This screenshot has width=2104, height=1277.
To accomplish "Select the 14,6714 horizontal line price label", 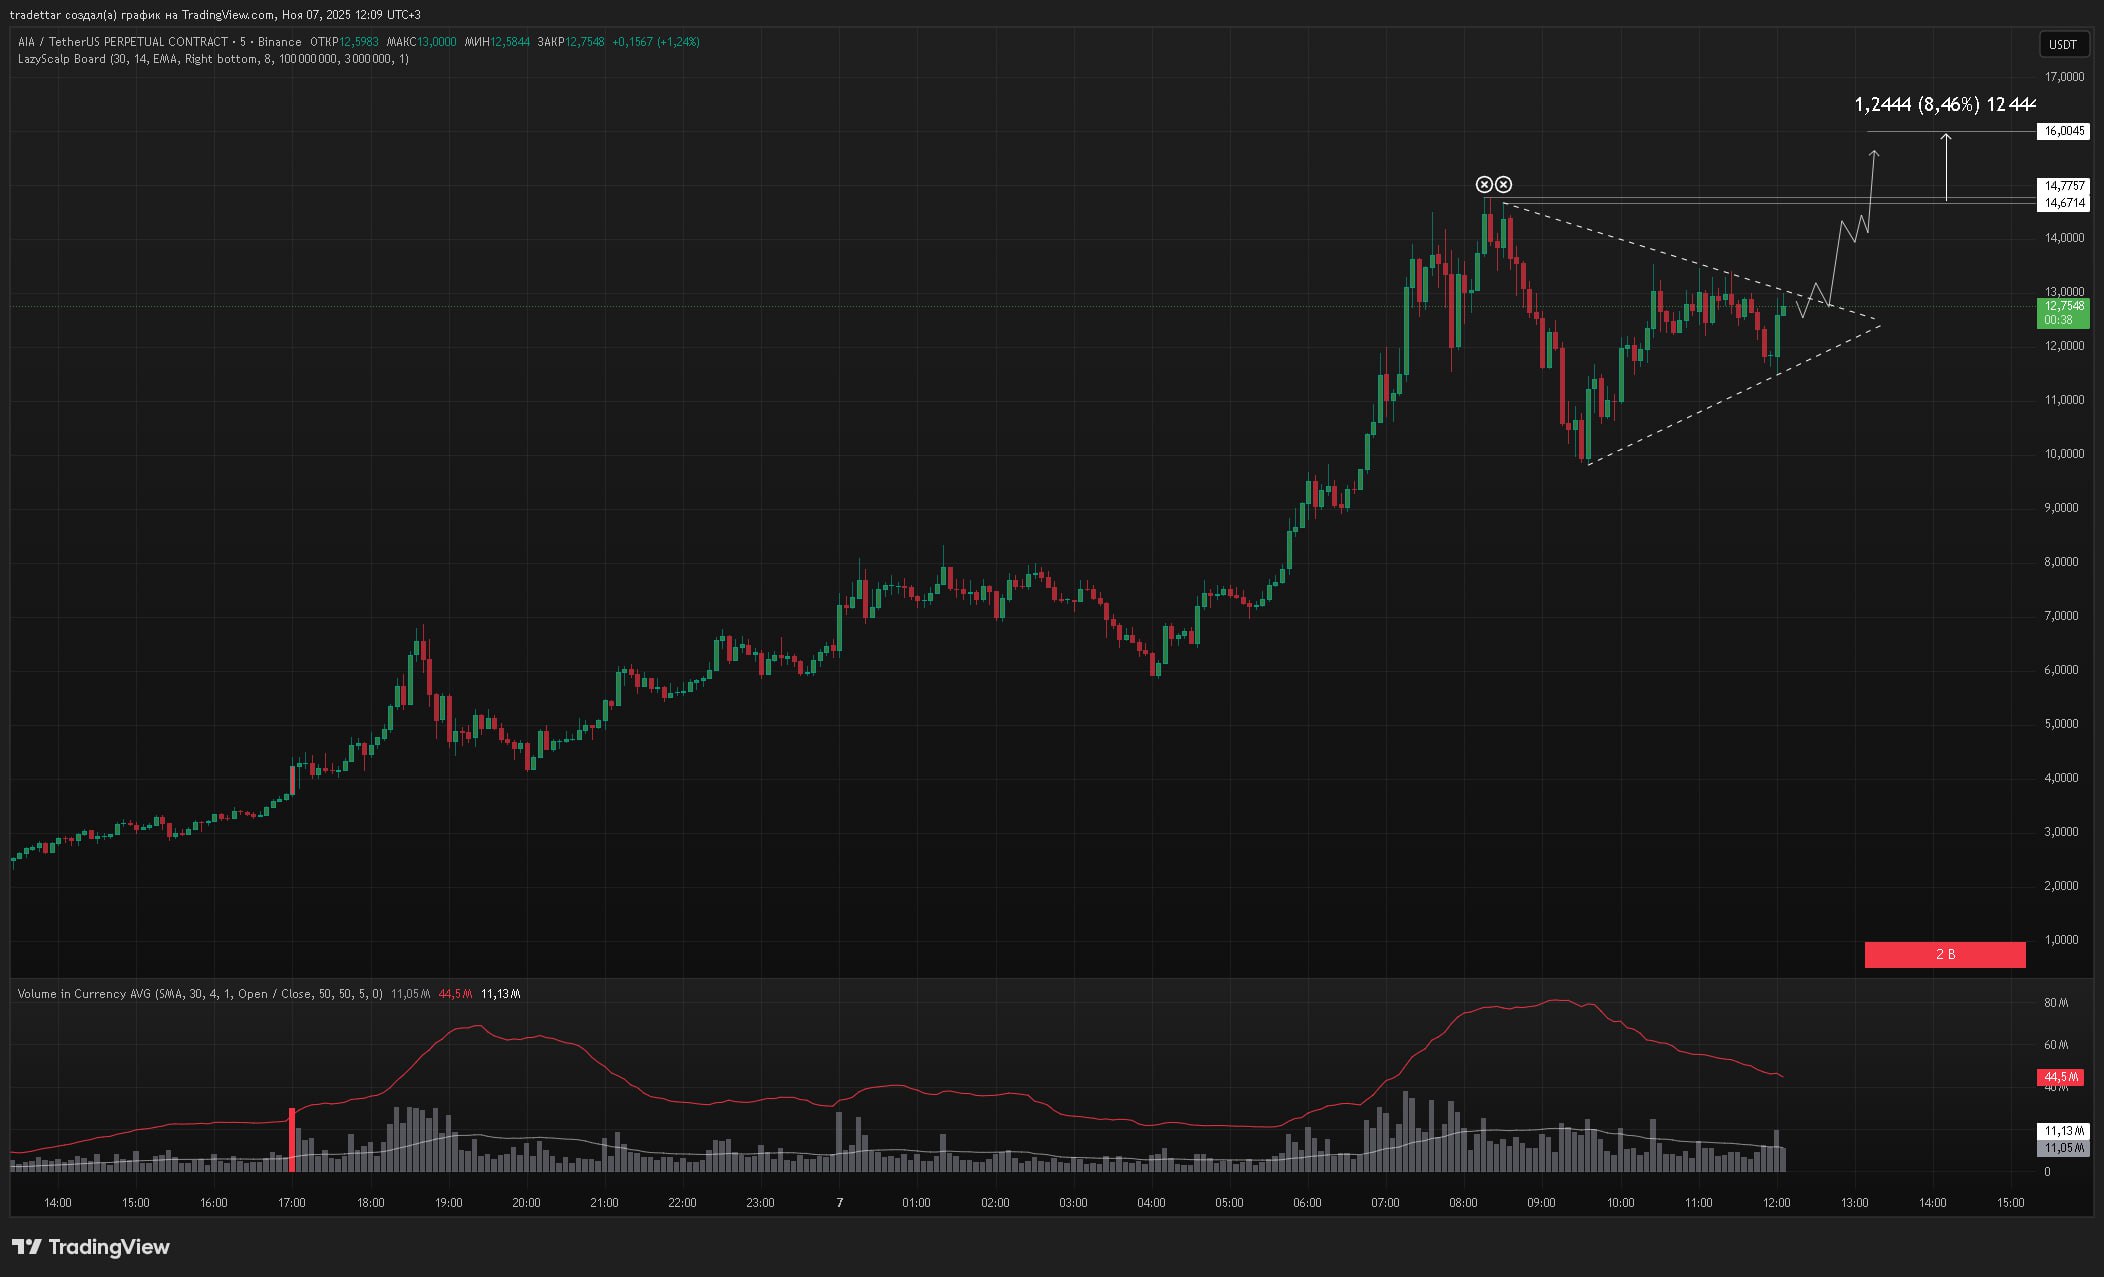I will pyautogui.click(x=2063, y=203).
